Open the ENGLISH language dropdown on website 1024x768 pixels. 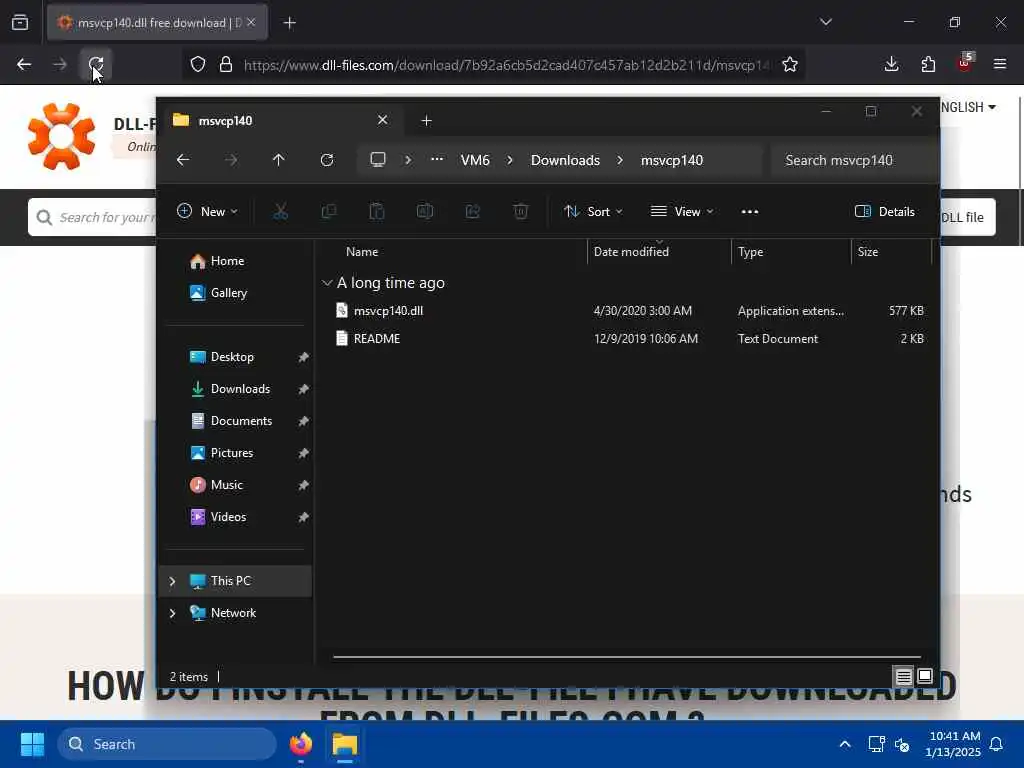[x=968, y=107]
